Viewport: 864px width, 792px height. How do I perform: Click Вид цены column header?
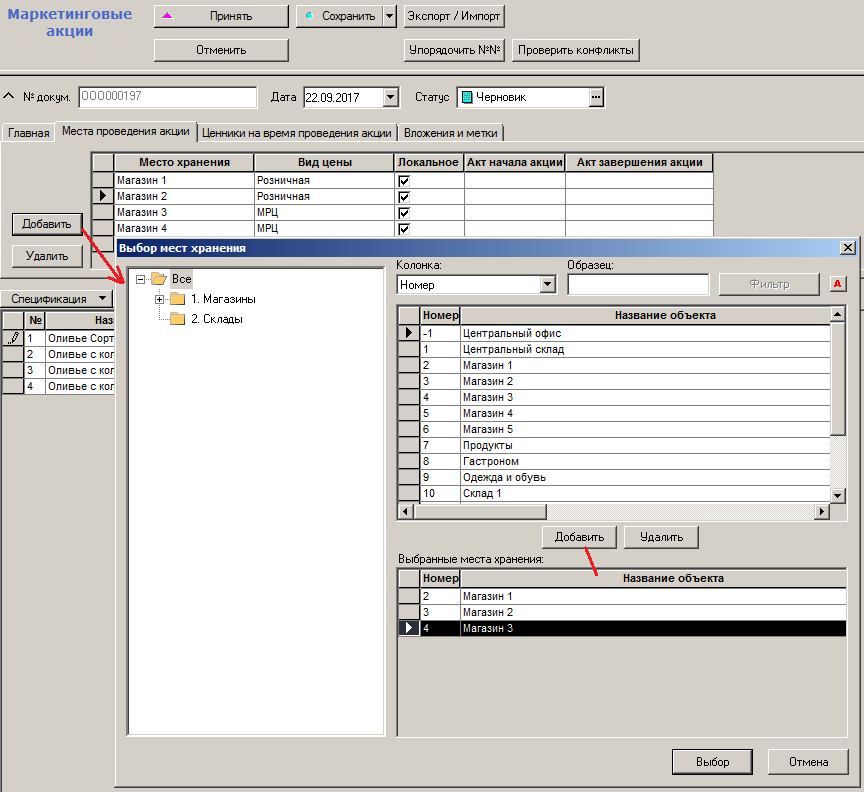pyautogui.click(x=325, y=162)
